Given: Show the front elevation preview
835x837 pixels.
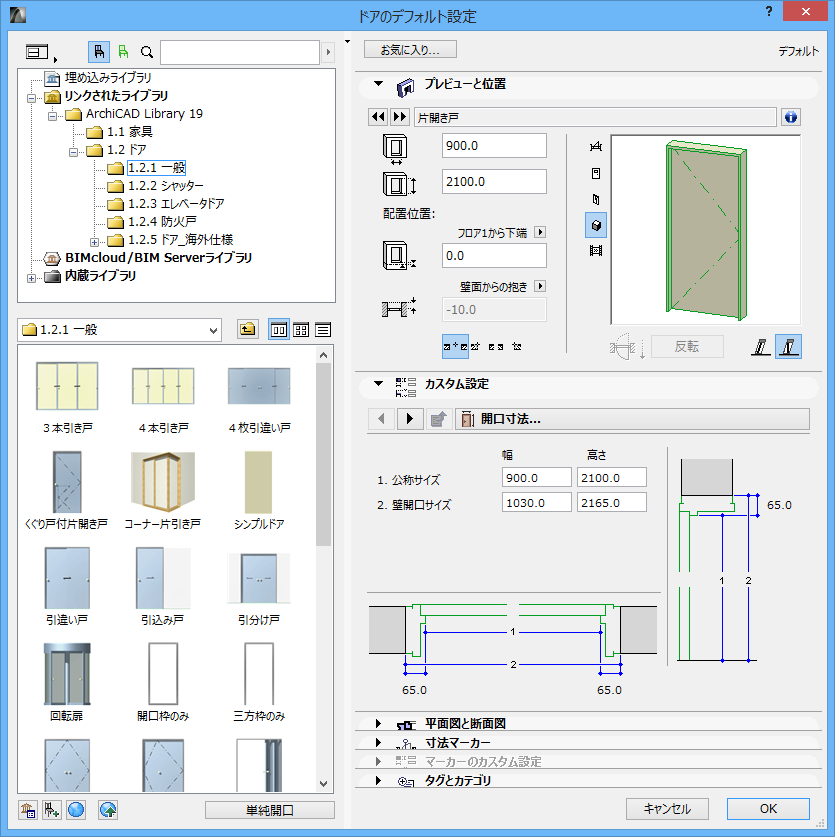Looking at the screenshot, I should [x=596, y=175].
